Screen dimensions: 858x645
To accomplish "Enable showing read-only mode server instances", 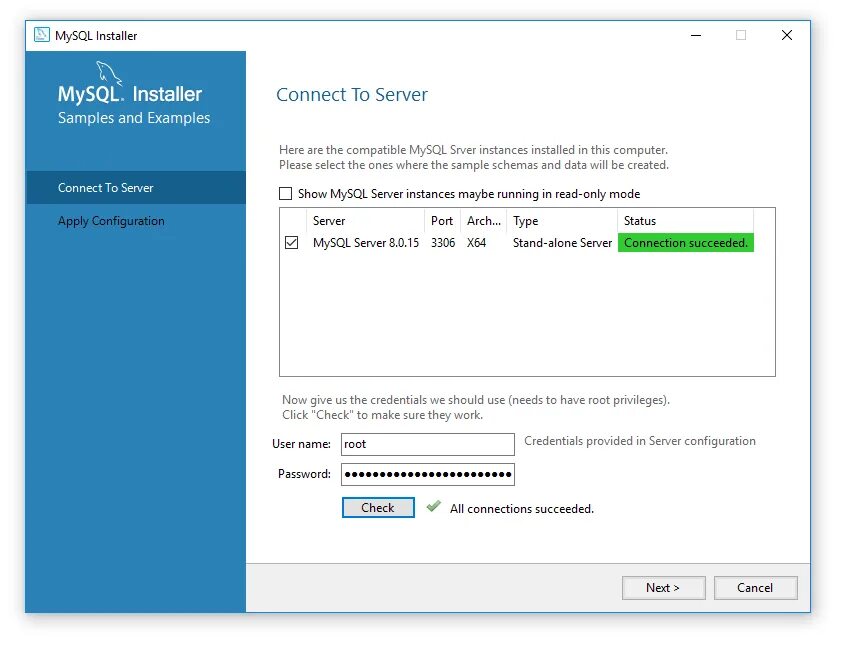I will pos(286,194).
